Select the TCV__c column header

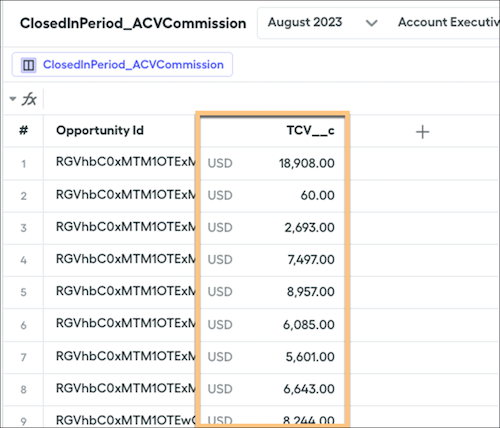tap(272, 131)
